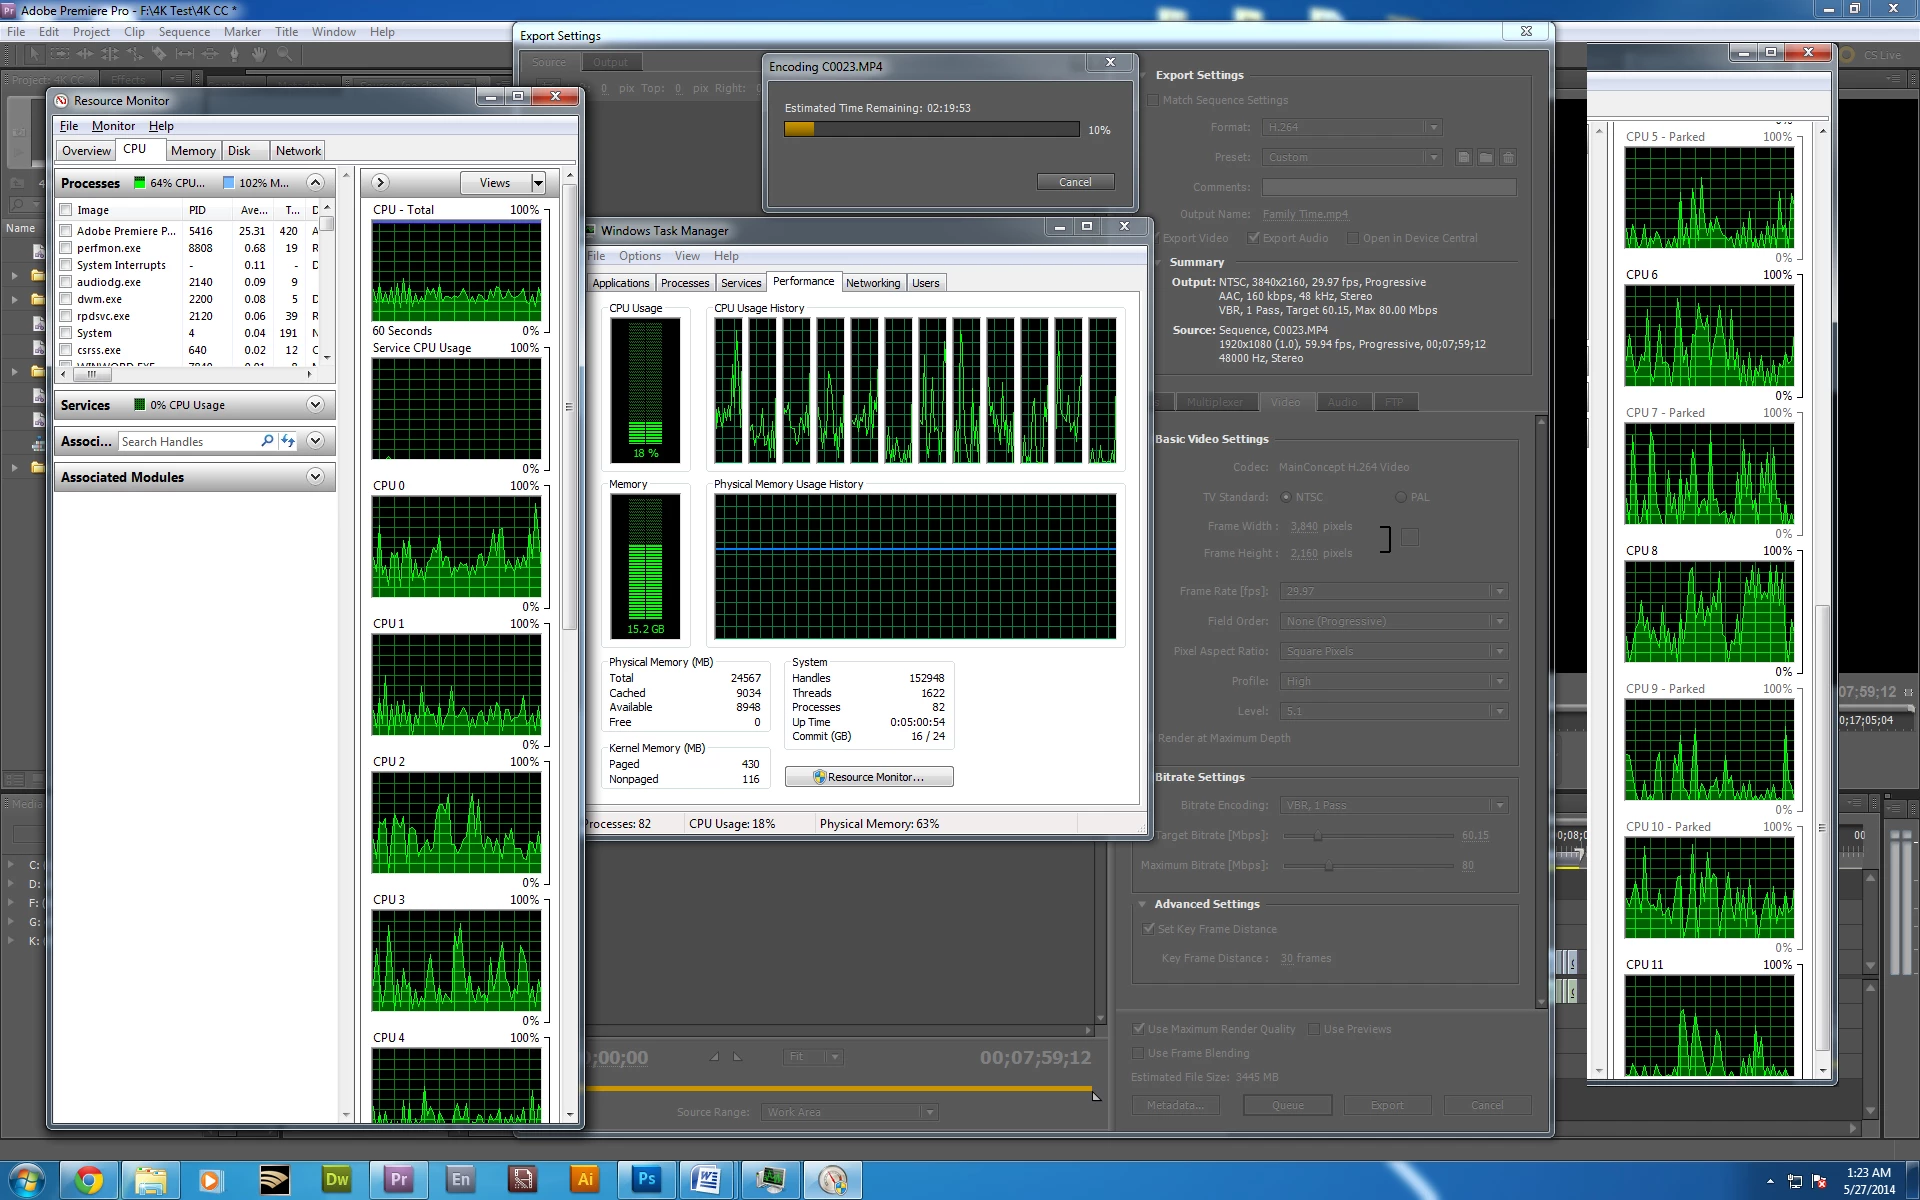Open the Processes tab in Task Manager
Screen dimensions: 1920x1200
click(x=685, y=283)
